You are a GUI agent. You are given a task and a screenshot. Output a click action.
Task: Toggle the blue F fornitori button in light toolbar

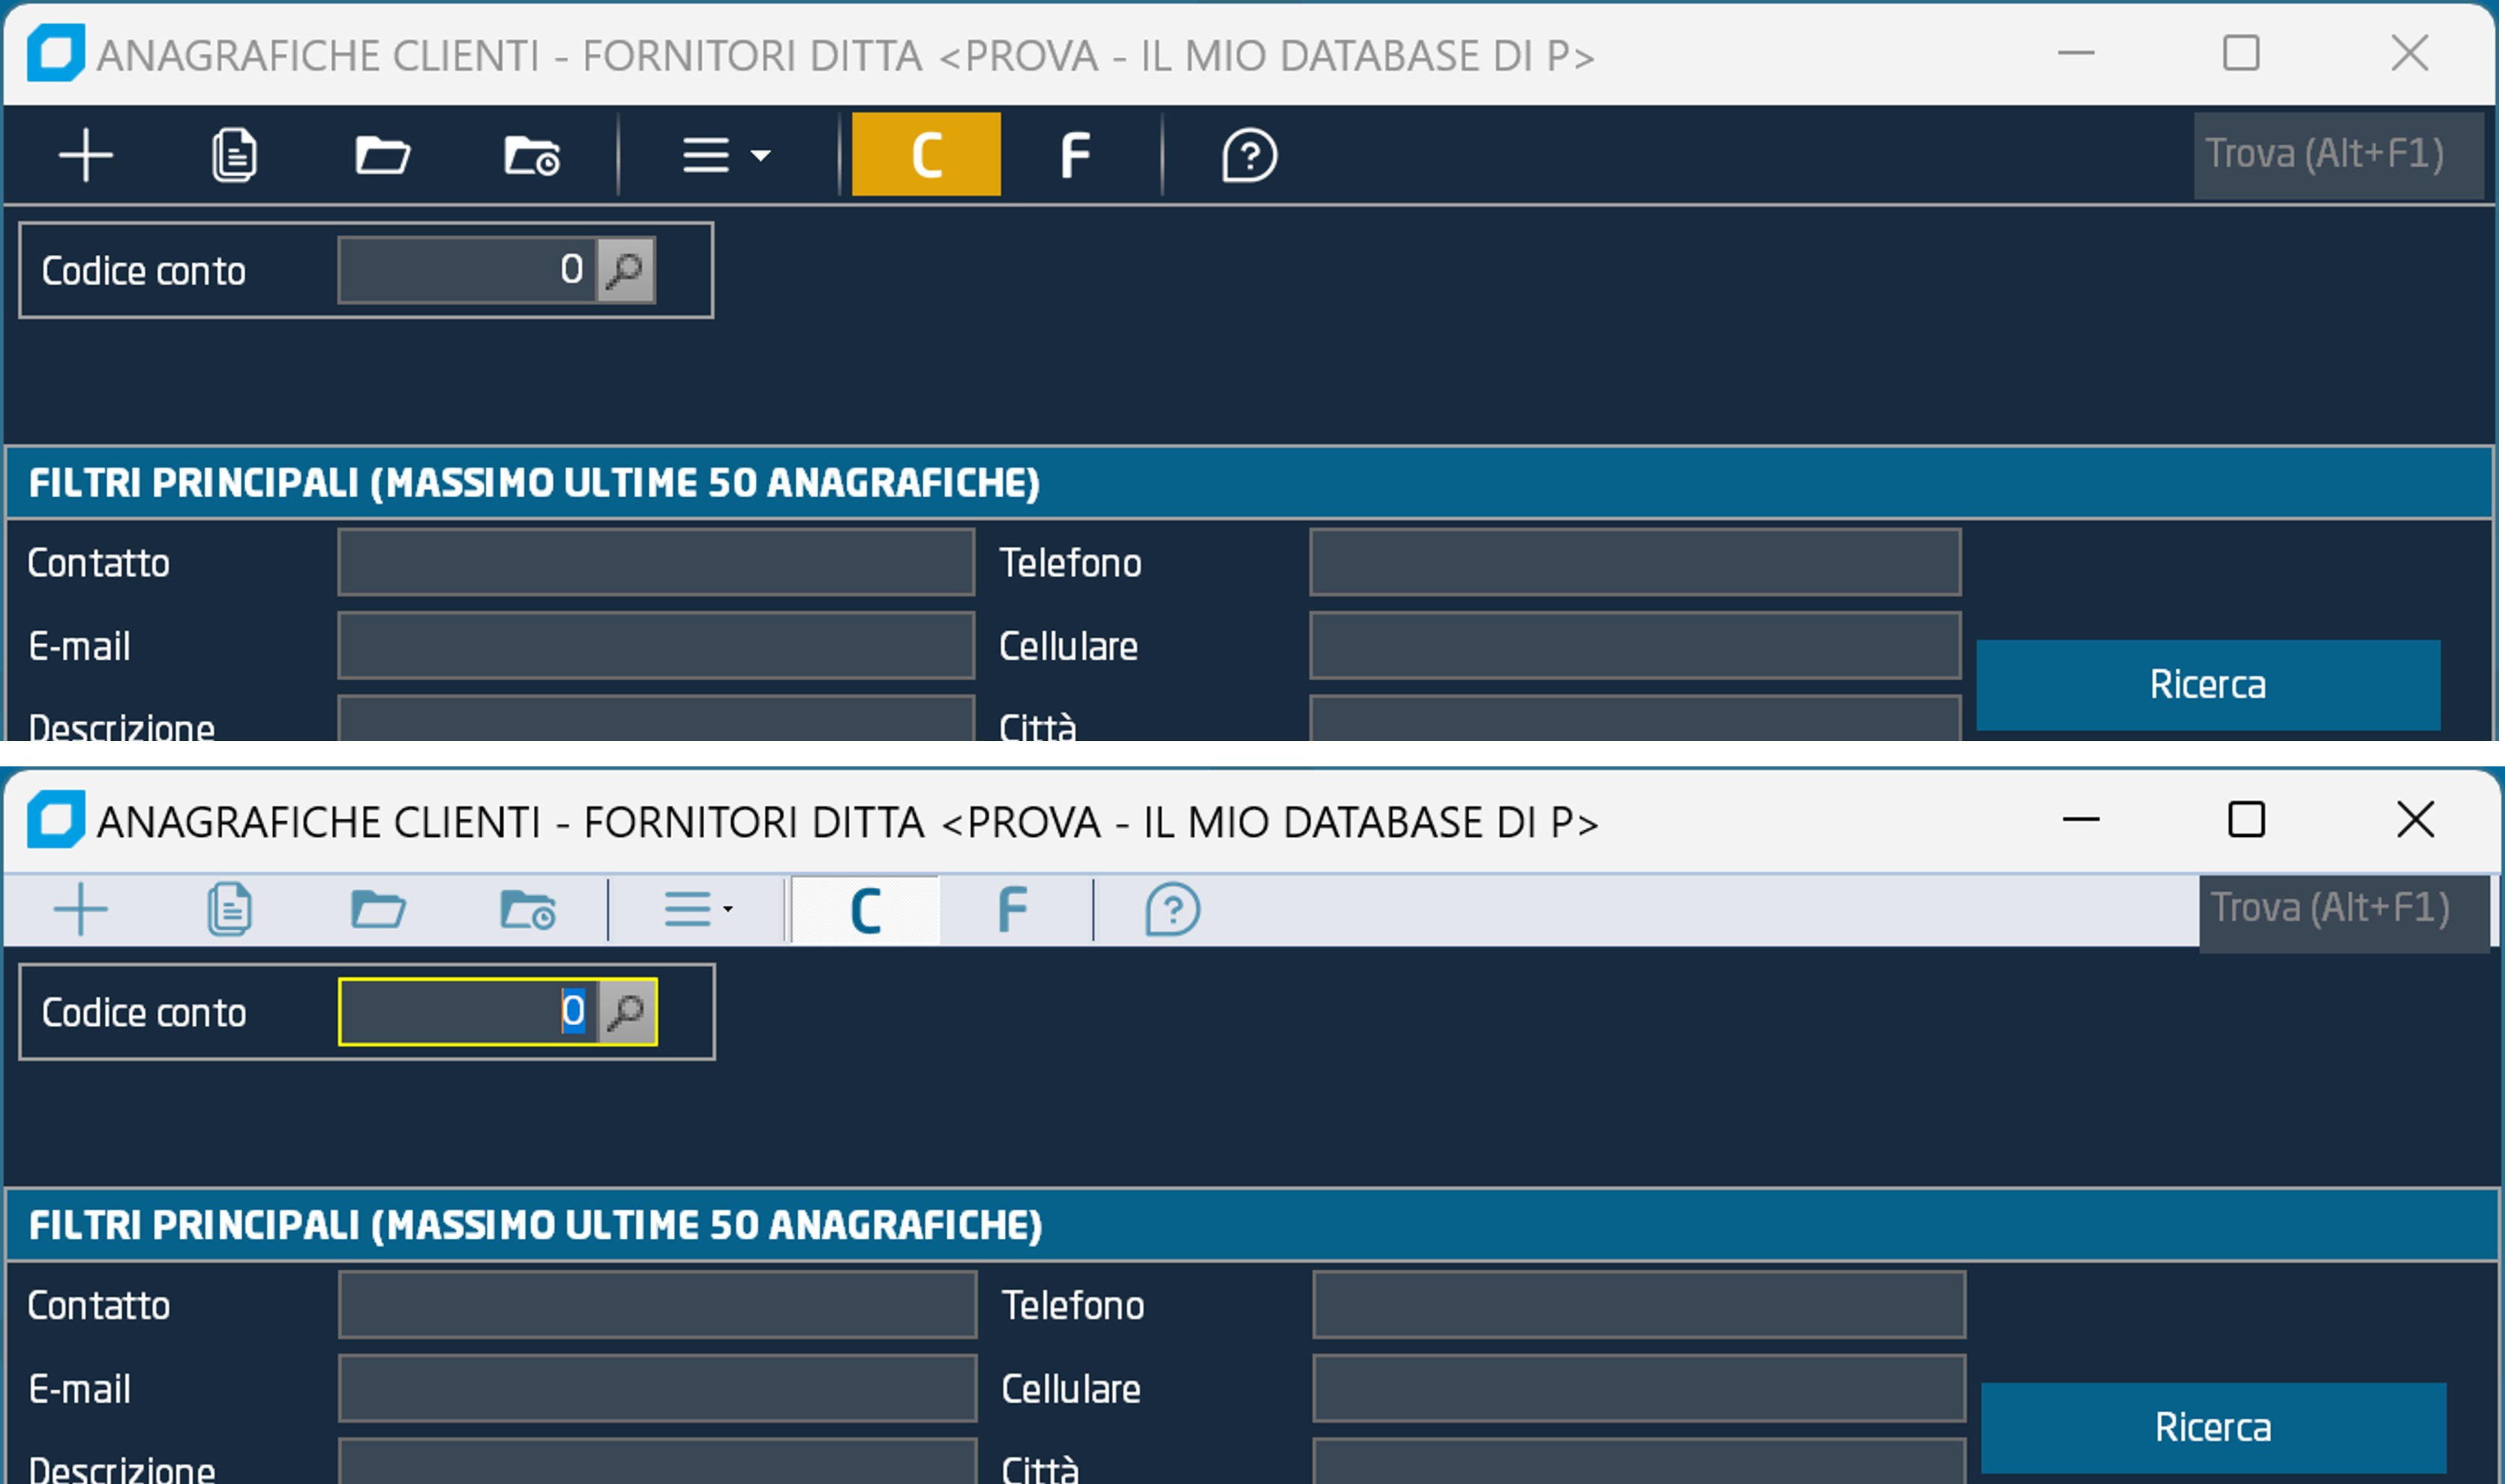pos(1012,910)
